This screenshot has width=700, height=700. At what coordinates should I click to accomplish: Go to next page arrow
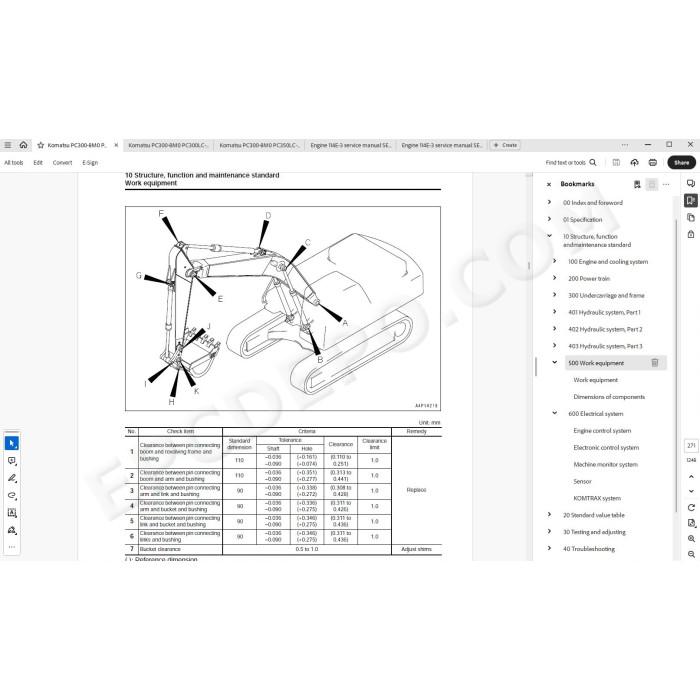pos(691,491)
